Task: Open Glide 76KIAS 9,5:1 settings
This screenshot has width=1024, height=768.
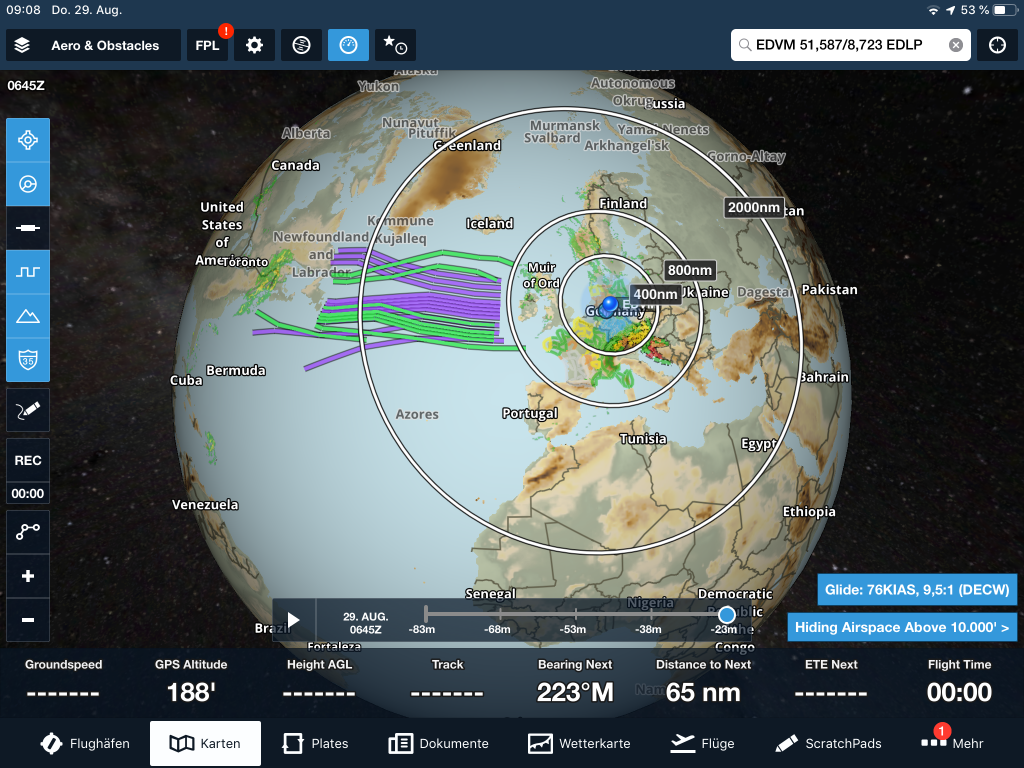Action: point(917,590)
